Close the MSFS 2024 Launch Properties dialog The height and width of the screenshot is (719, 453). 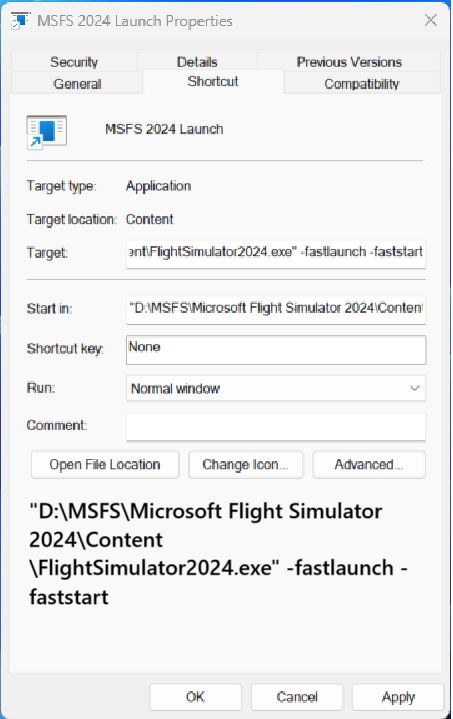coord(431,20)
